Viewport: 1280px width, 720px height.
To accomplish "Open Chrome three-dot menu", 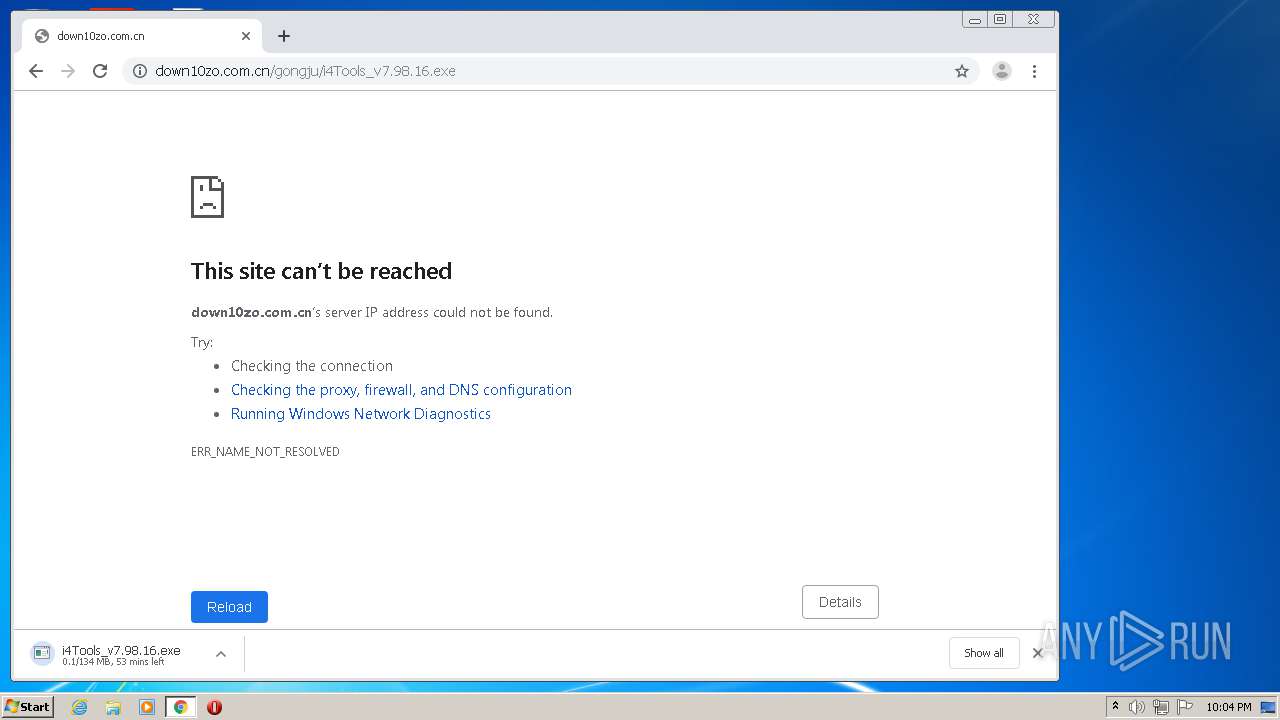I will pos(1034,71).
